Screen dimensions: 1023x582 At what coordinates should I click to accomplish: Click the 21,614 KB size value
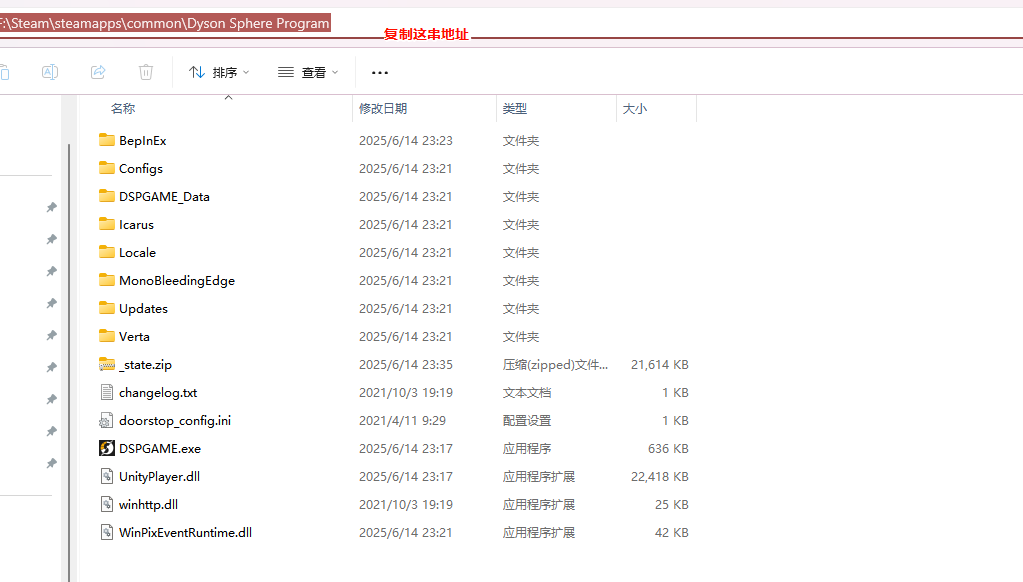[660, 365]
